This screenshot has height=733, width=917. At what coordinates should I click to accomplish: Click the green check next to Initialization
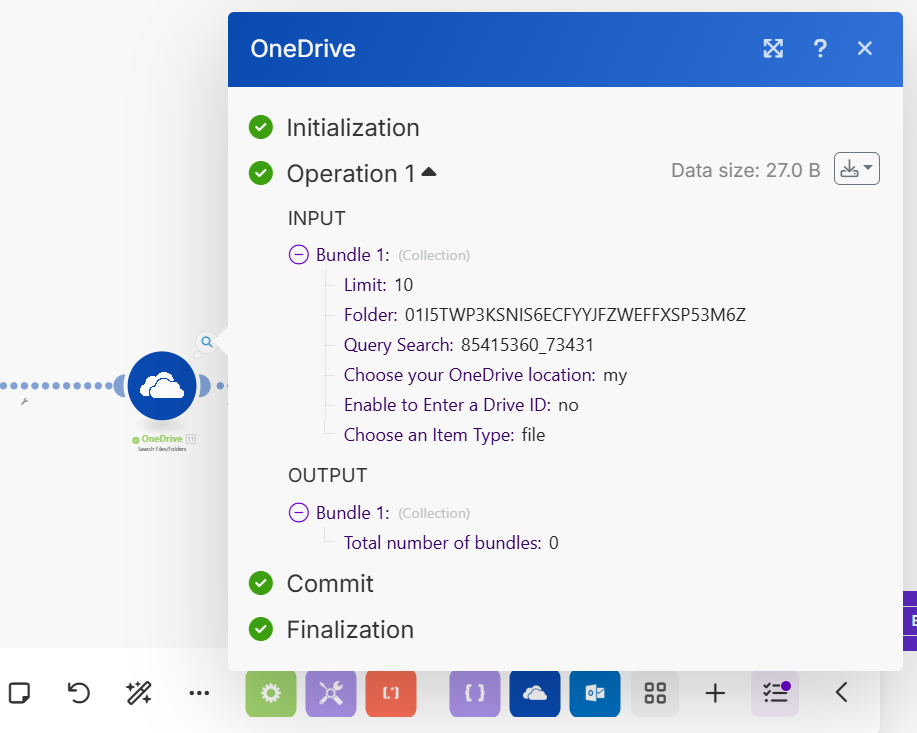pos(261,127)
